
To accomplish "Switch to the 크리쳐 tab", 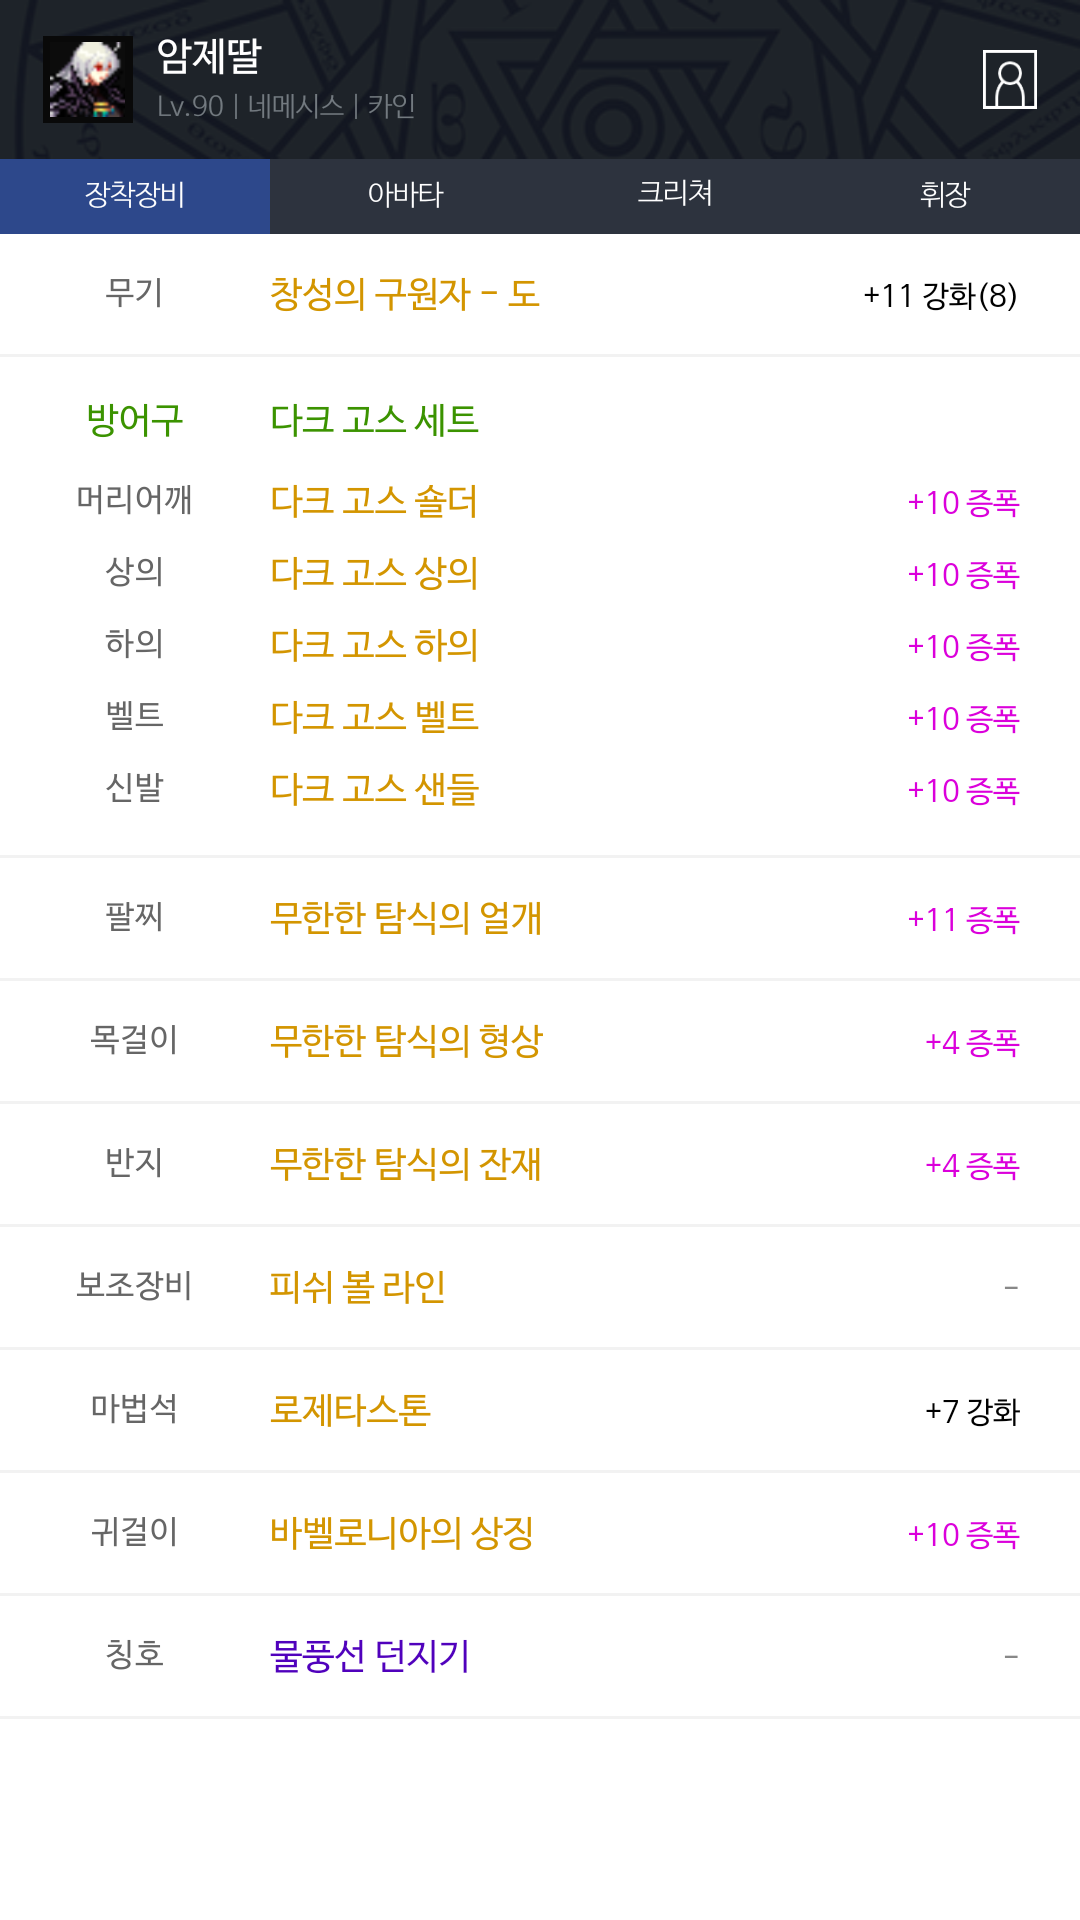I will click(x=675, y=195).
